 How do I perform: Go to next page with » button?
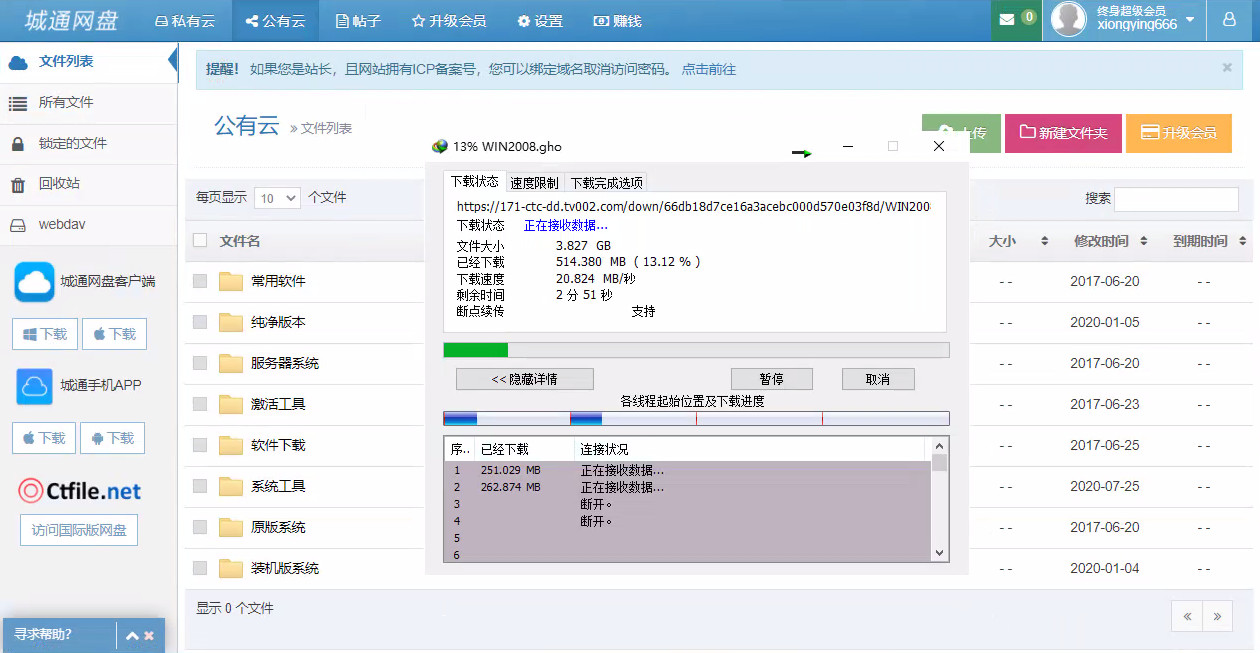[1217, 616]
